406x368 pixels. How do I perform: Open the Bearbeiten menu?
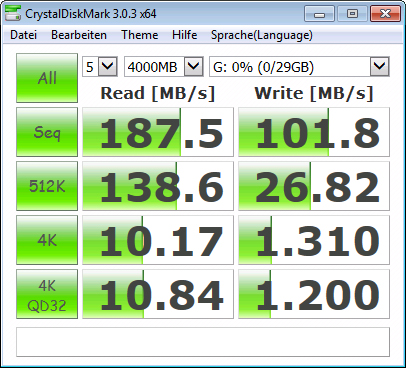pos(79,35)
